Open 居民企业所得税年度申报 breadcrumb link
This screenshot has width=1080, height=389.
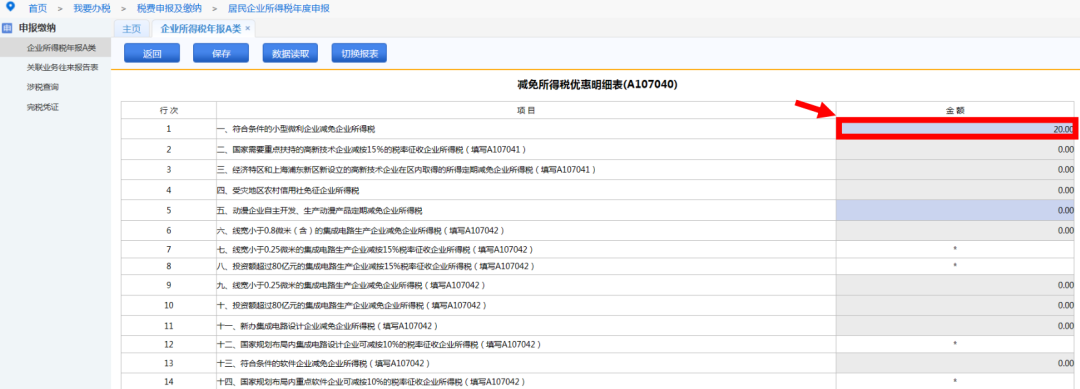(279, 9)
